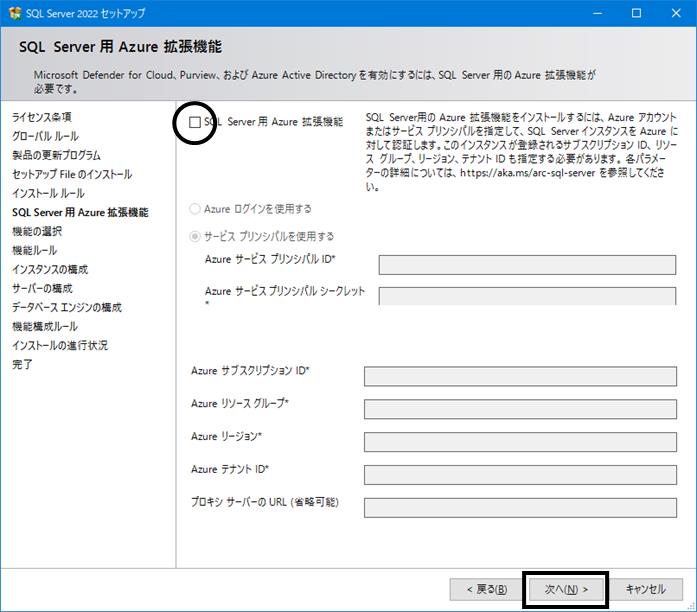Select ライセンス条項 step in sidebar
The image size is (697, 612).
pyautogui.click(x=42, y=117)
